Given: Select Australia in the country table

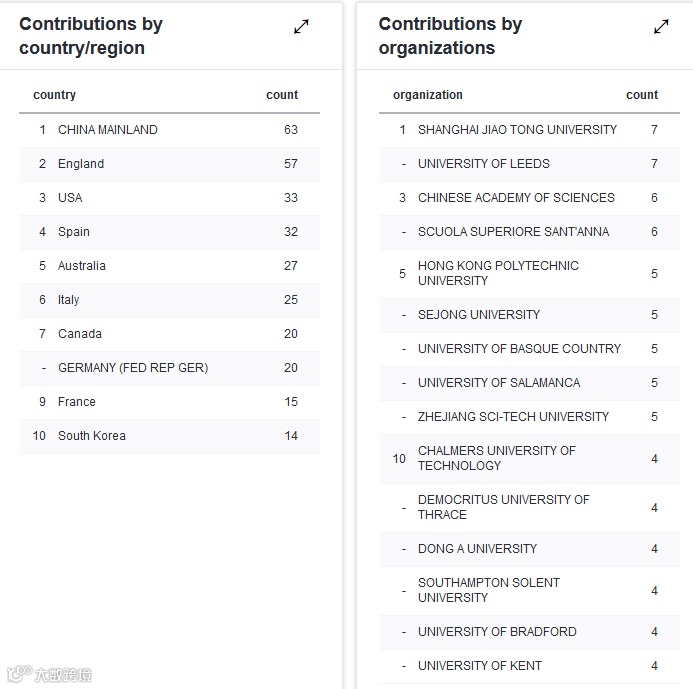Looking at the screenshot, I should click(x=82, y=266).
